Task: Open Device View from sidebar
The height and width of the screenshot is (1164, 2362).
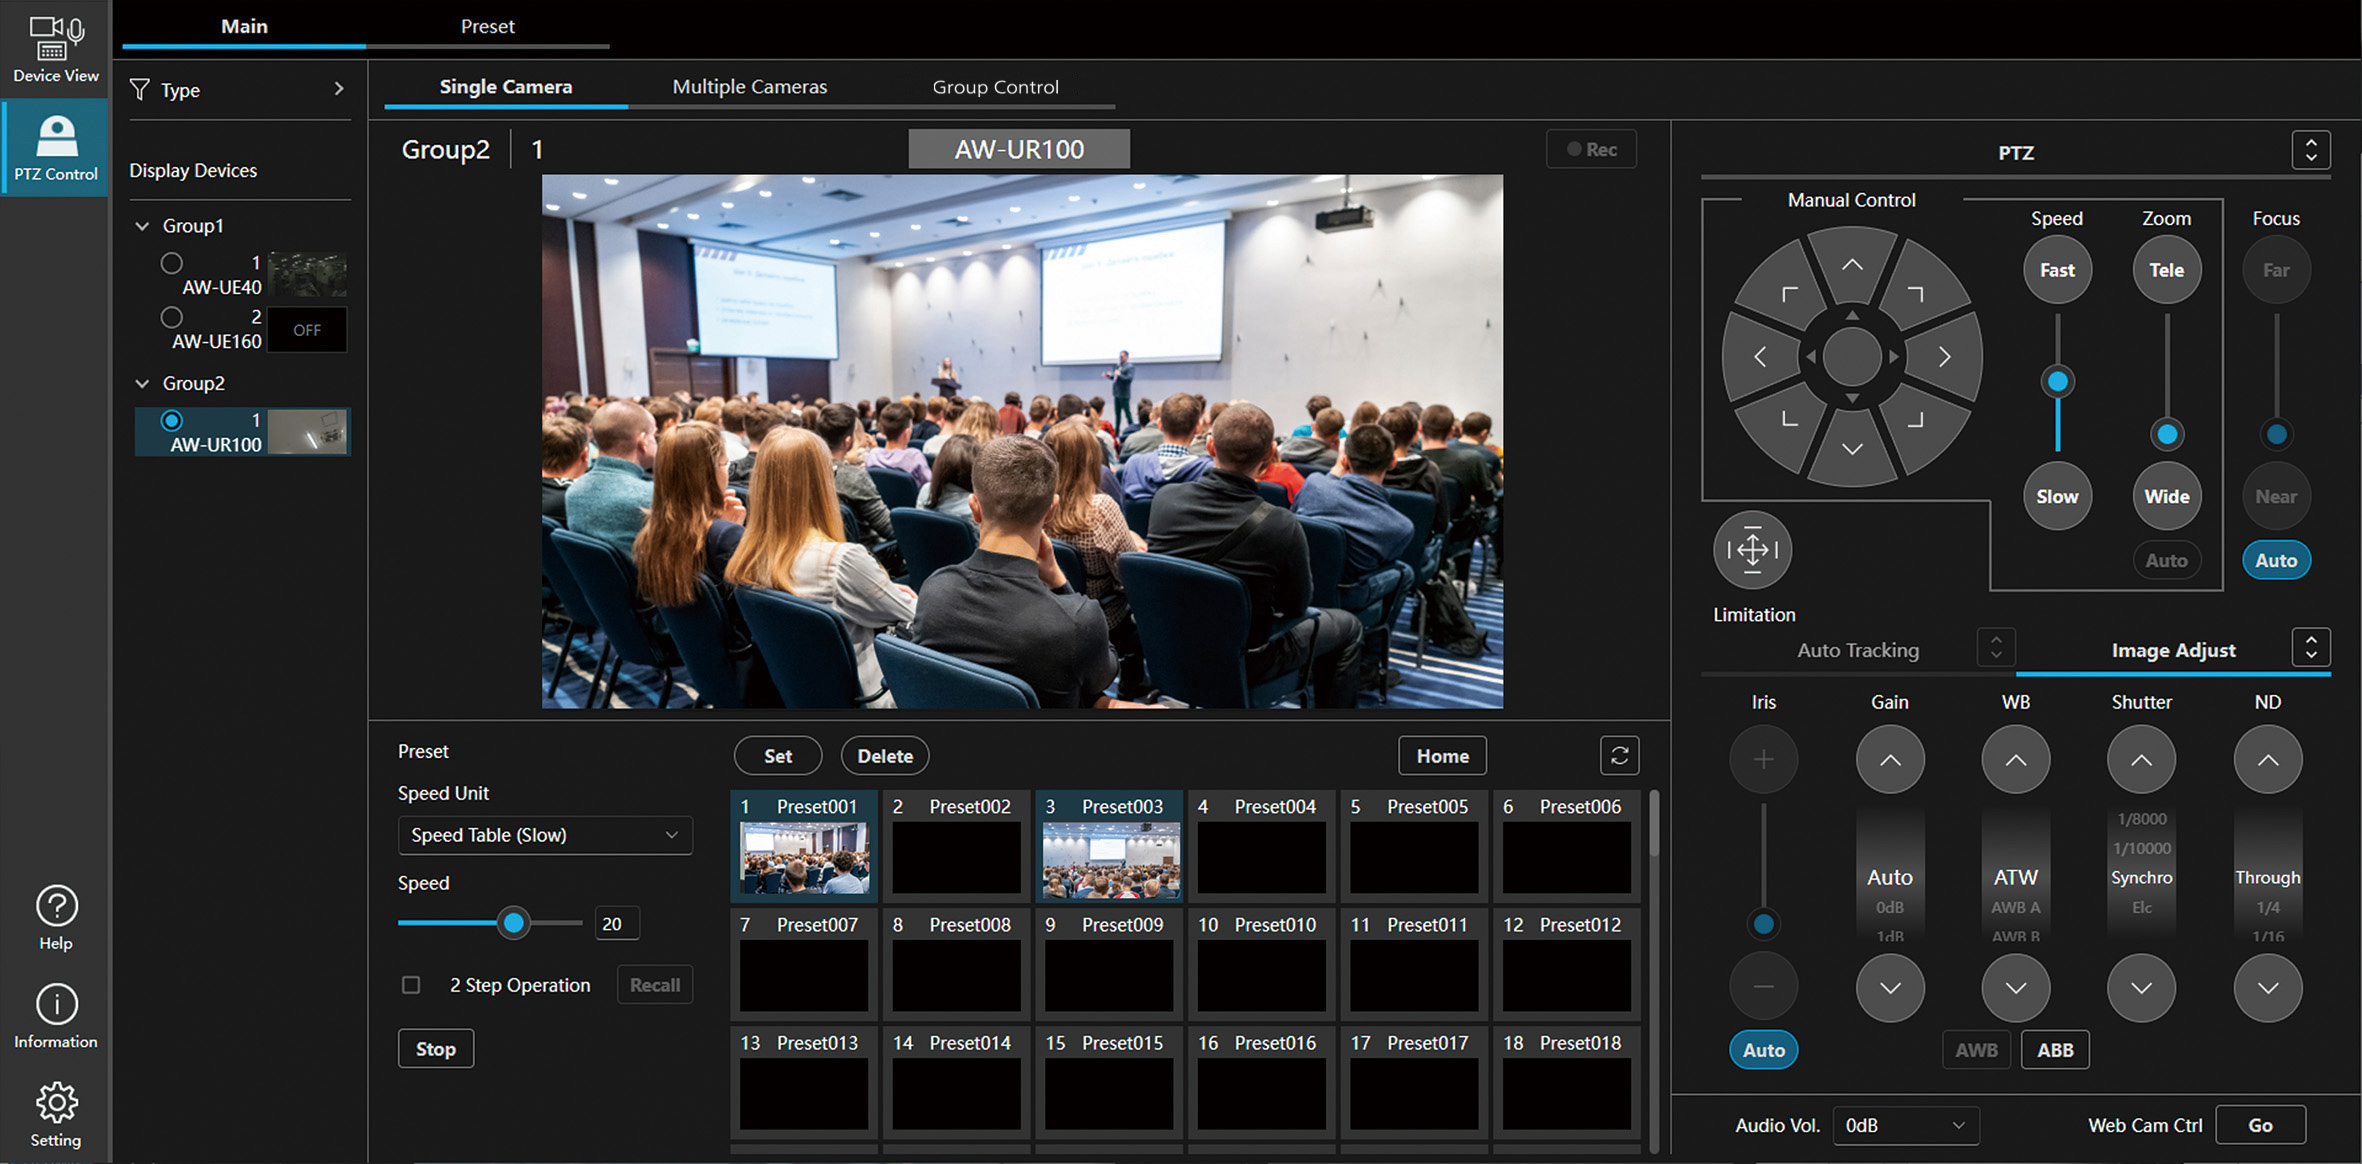Action: [55, 48]
